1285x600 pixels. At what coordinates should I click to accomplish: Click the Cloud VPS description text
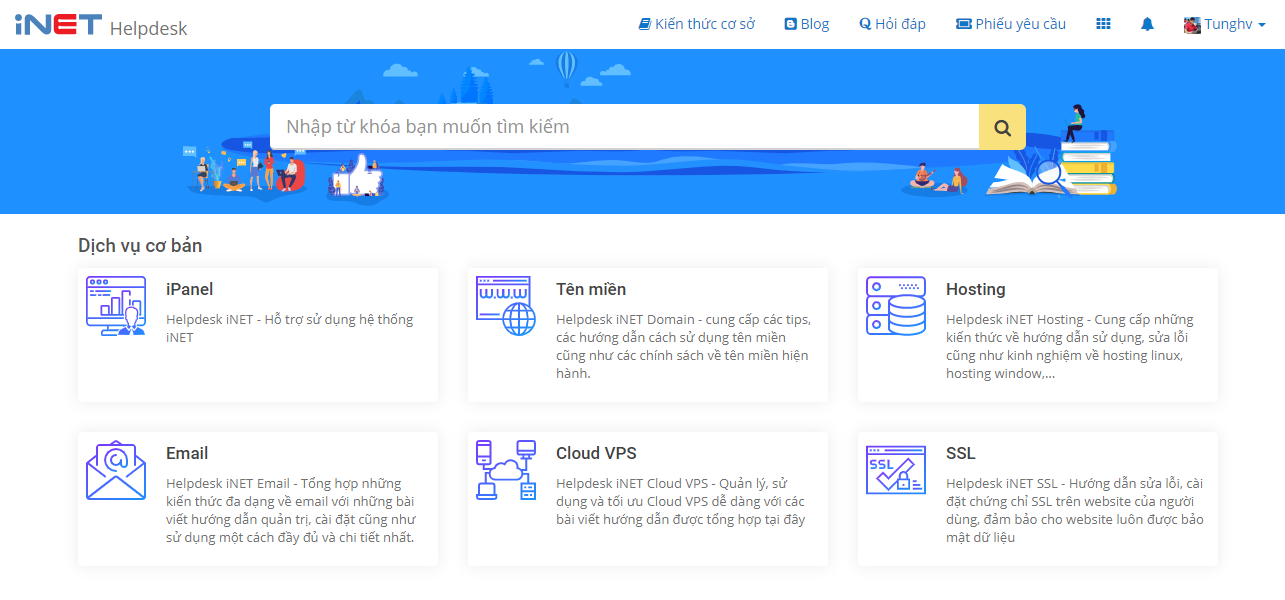(680, 502)
